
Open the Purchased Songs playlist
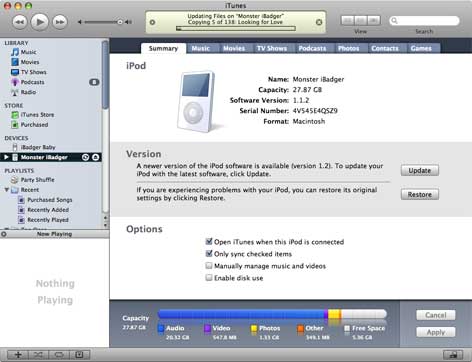point(50,200)
